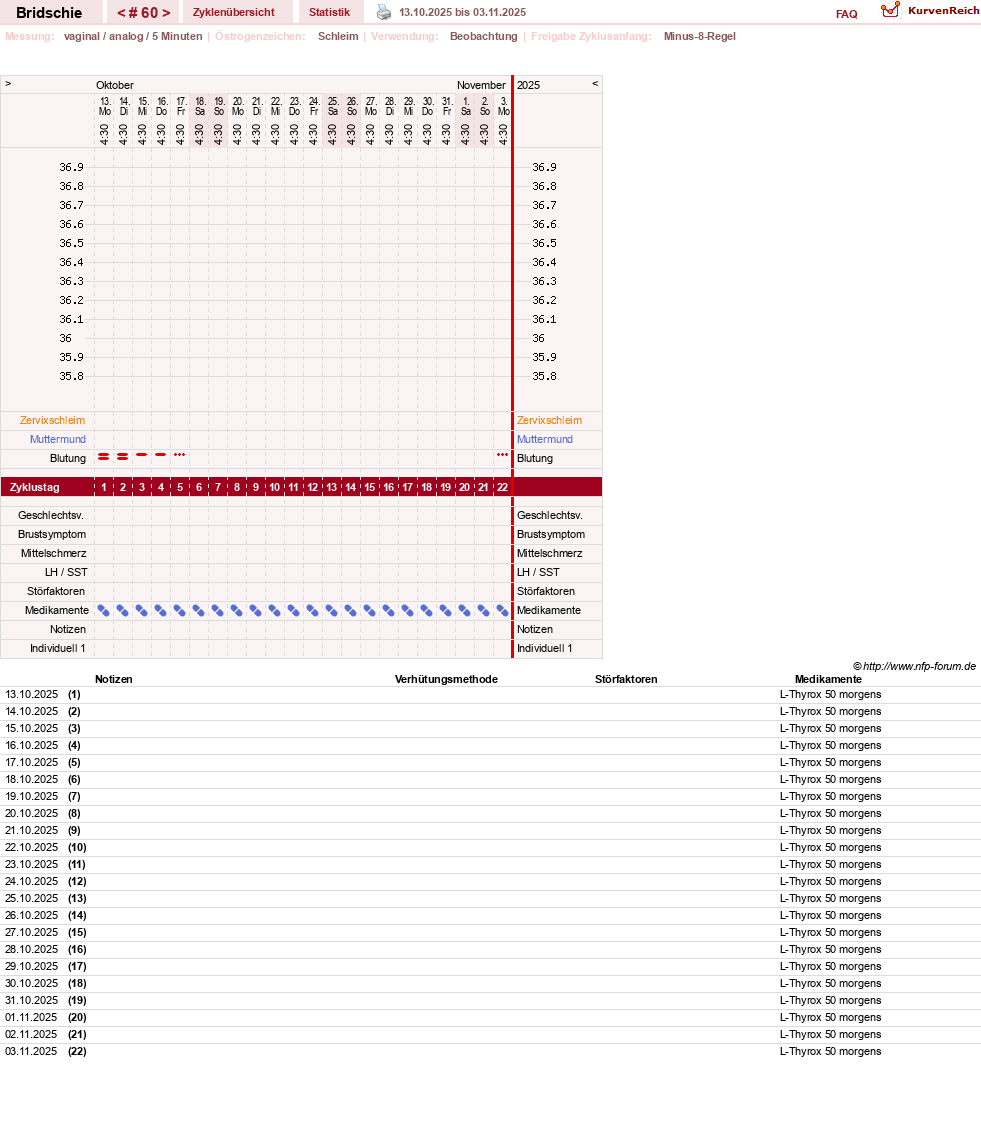This screenshot has height=1138, width=981.
Task: Click the left 36.5 temperature axis label
Action: click(x=71, y=243)
